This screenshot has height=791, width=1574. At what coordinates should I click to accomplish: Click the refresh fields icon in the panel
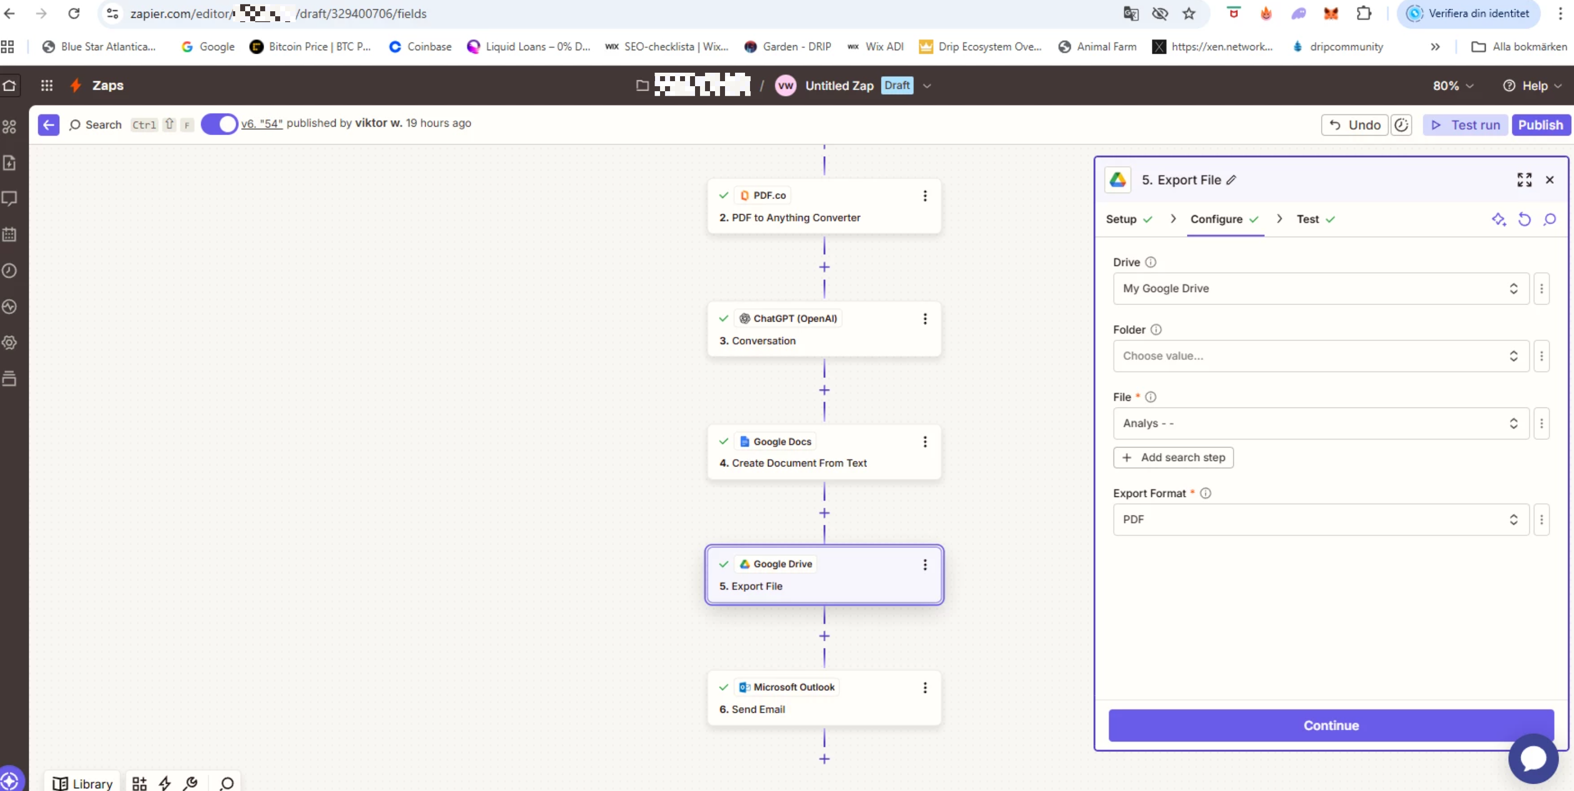(1524, 220)
